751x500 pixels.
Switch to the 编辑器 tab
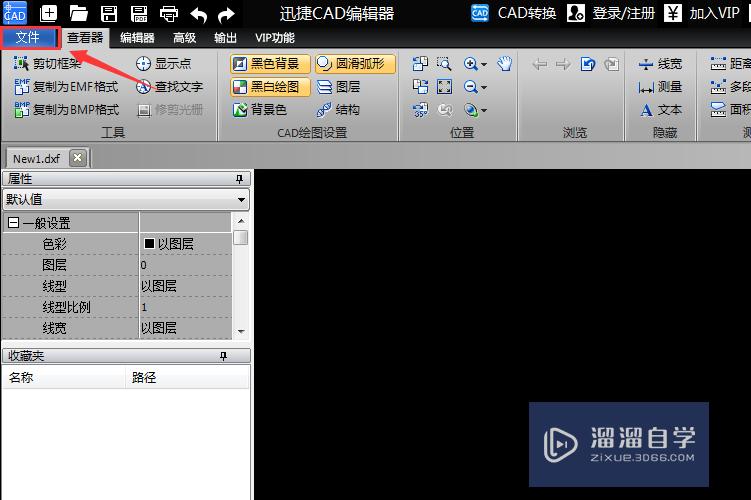coord(137,38)
